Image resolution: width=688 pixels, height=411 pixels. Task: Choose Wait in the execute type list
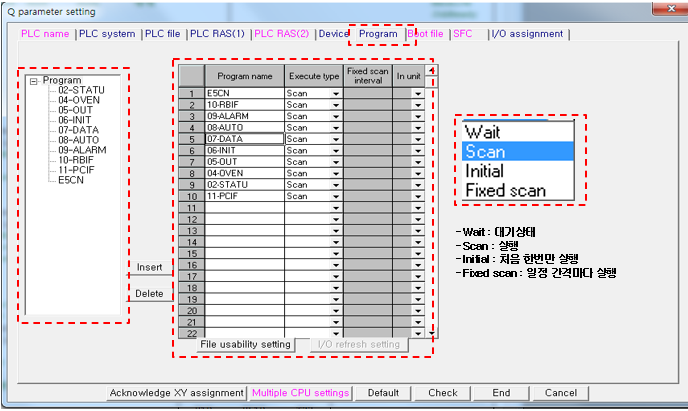click(518, 132)
